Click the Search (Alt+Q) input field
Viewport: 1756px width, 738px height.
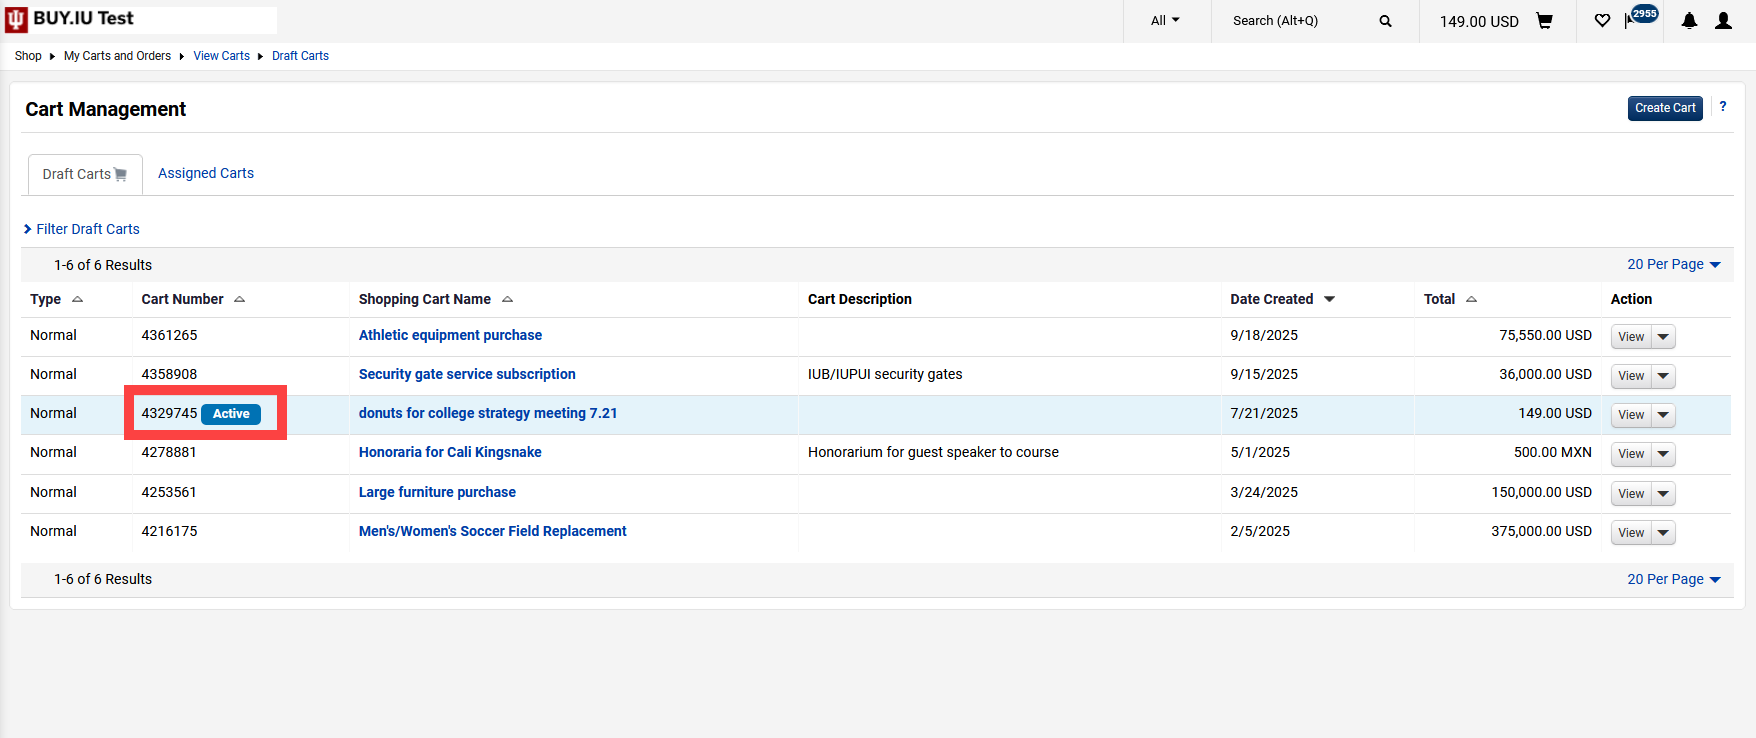[x=1300, y=21]
